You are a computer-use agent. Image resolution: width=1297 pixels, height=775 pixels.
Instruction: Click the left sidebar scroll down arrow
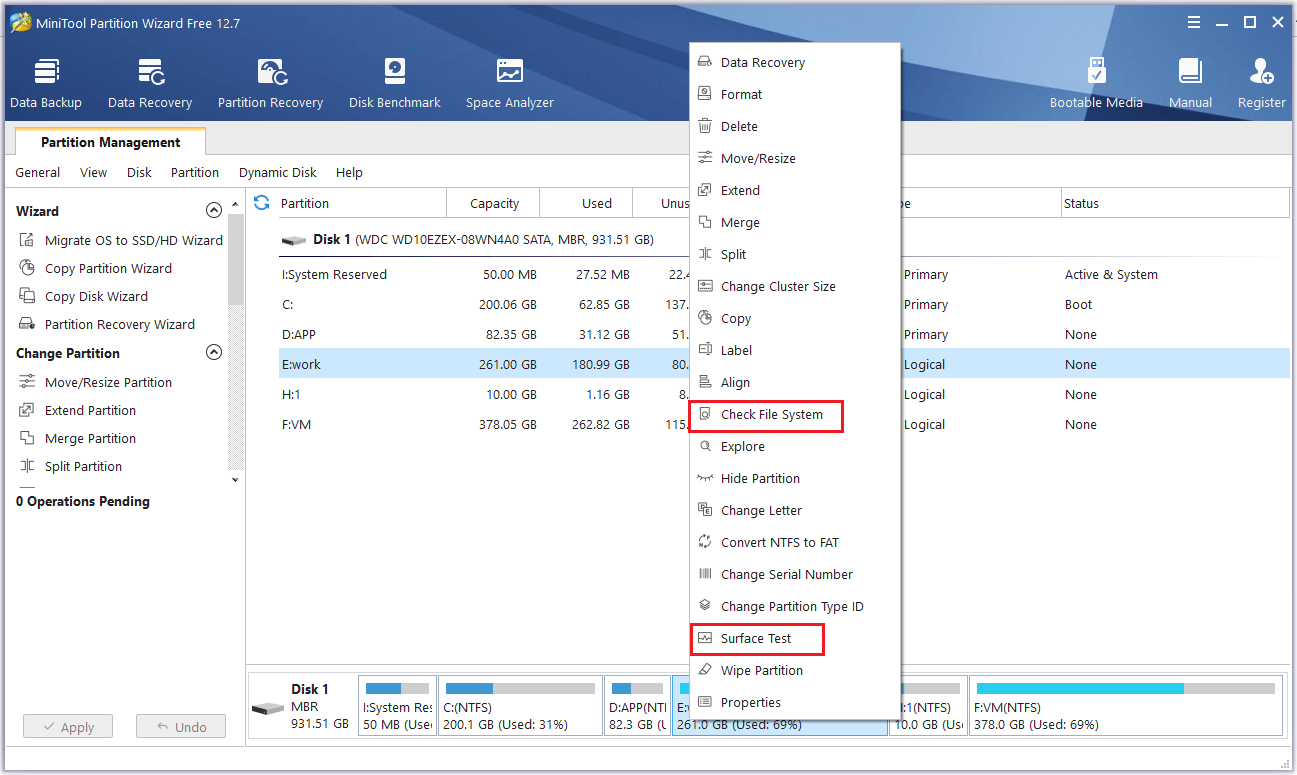(236, 480)
